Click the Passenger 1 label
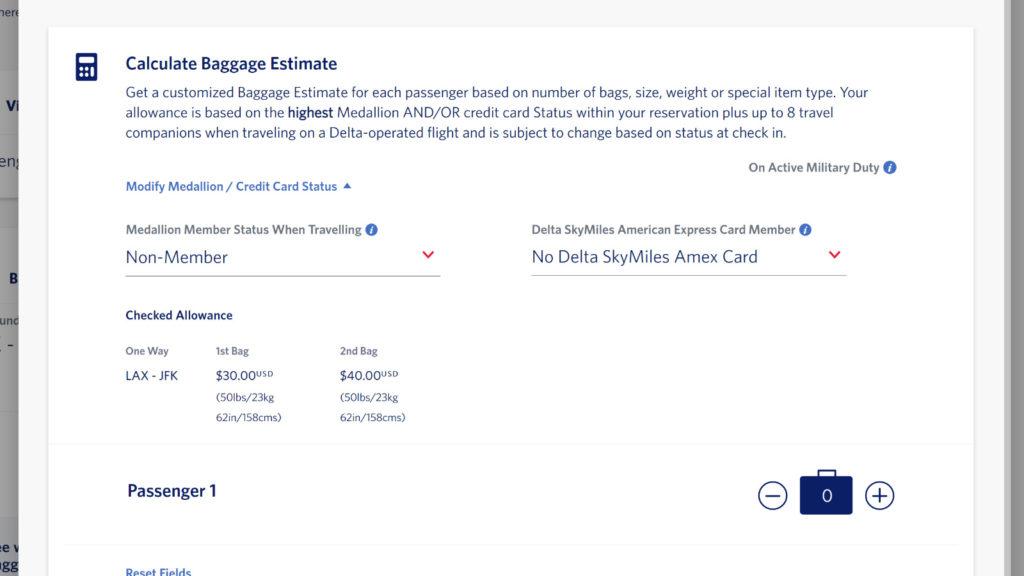This screenshot has width=1024, height=576. pos(172,491)
